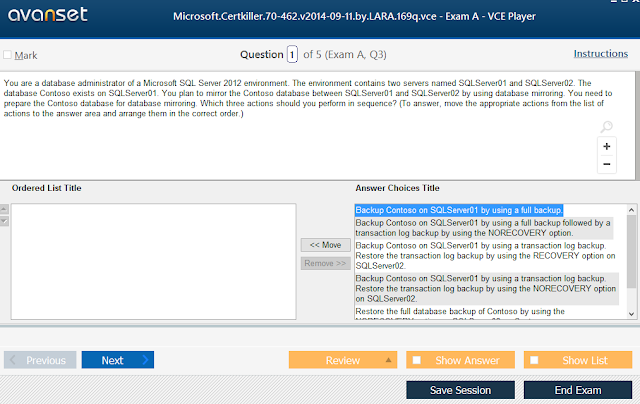The image size is (640, 404).
Task: Click the Remove >> button
Action: pyautogui.click(x=325, y=263)
